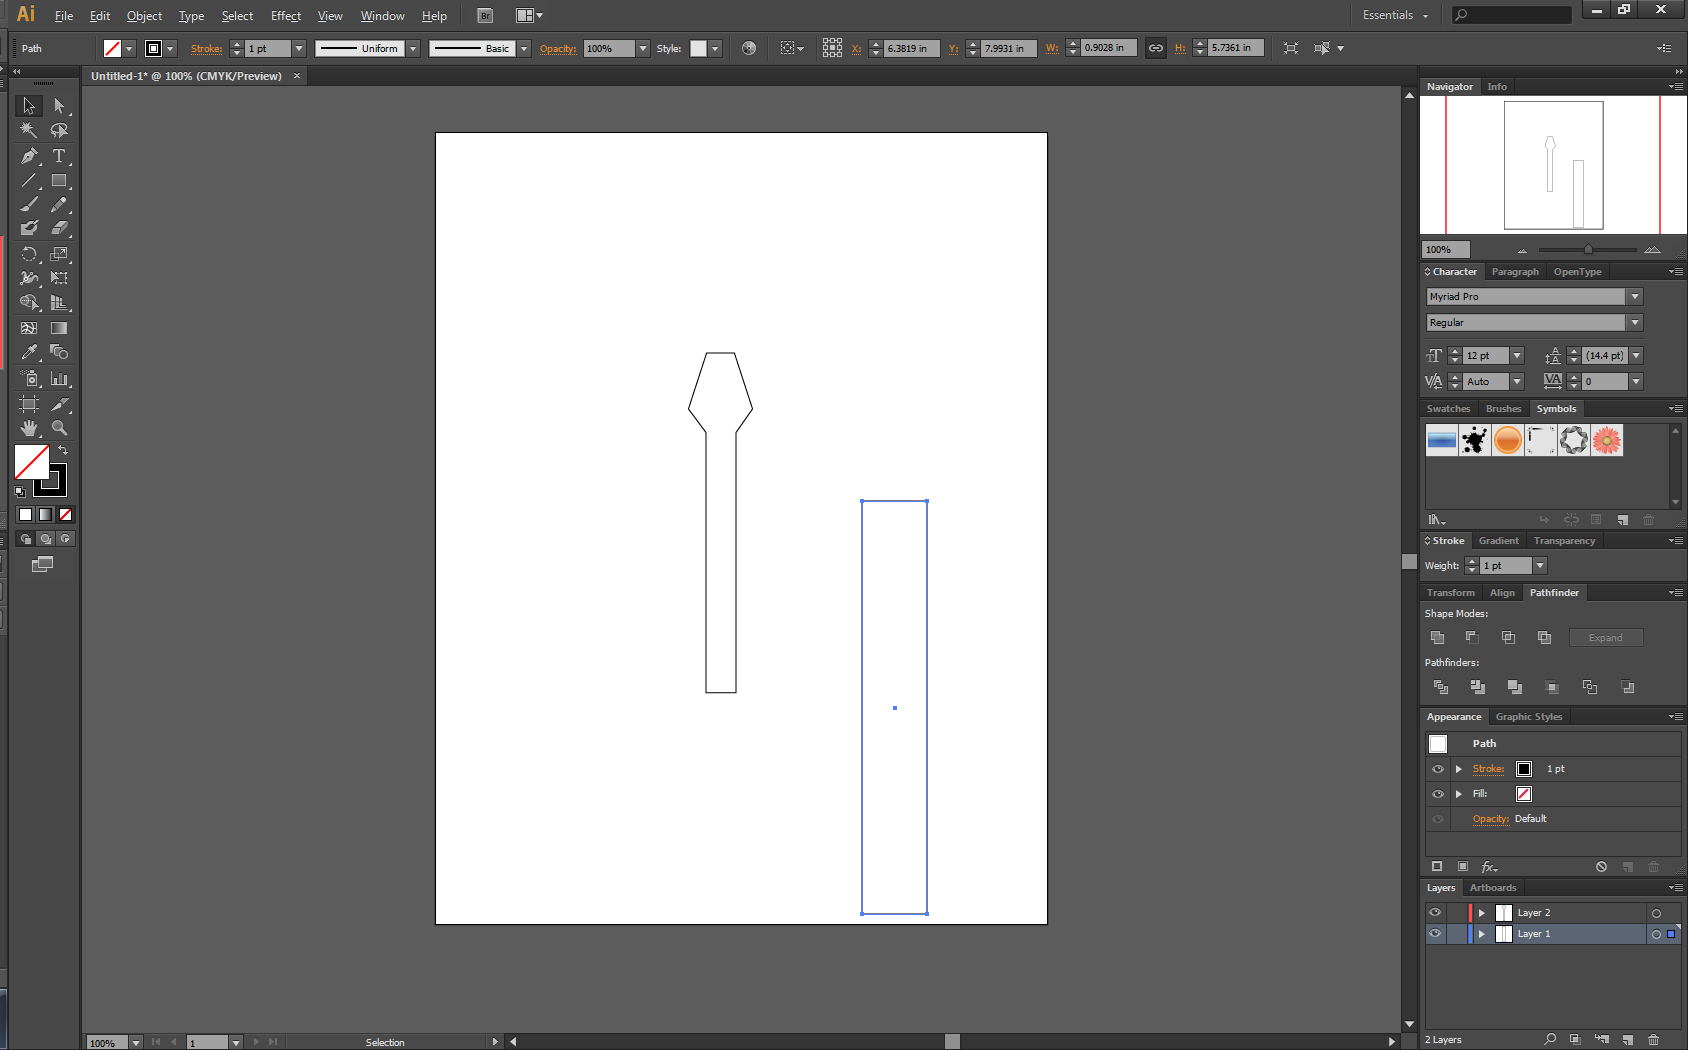Open the font size dropdown set to 12pt
1688x1050 pixels.
[x=1515, y=355]
